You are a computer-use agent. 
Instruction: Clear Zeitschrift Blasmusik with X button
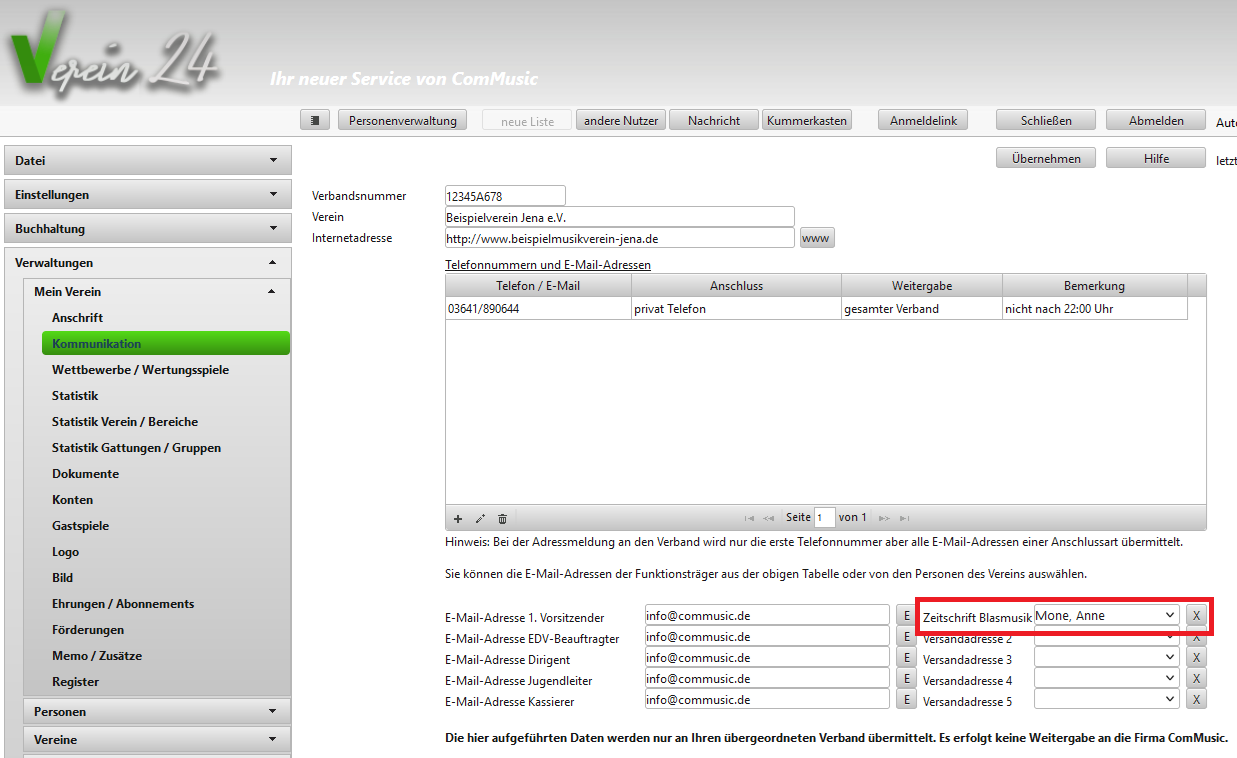pos(1196,615)
